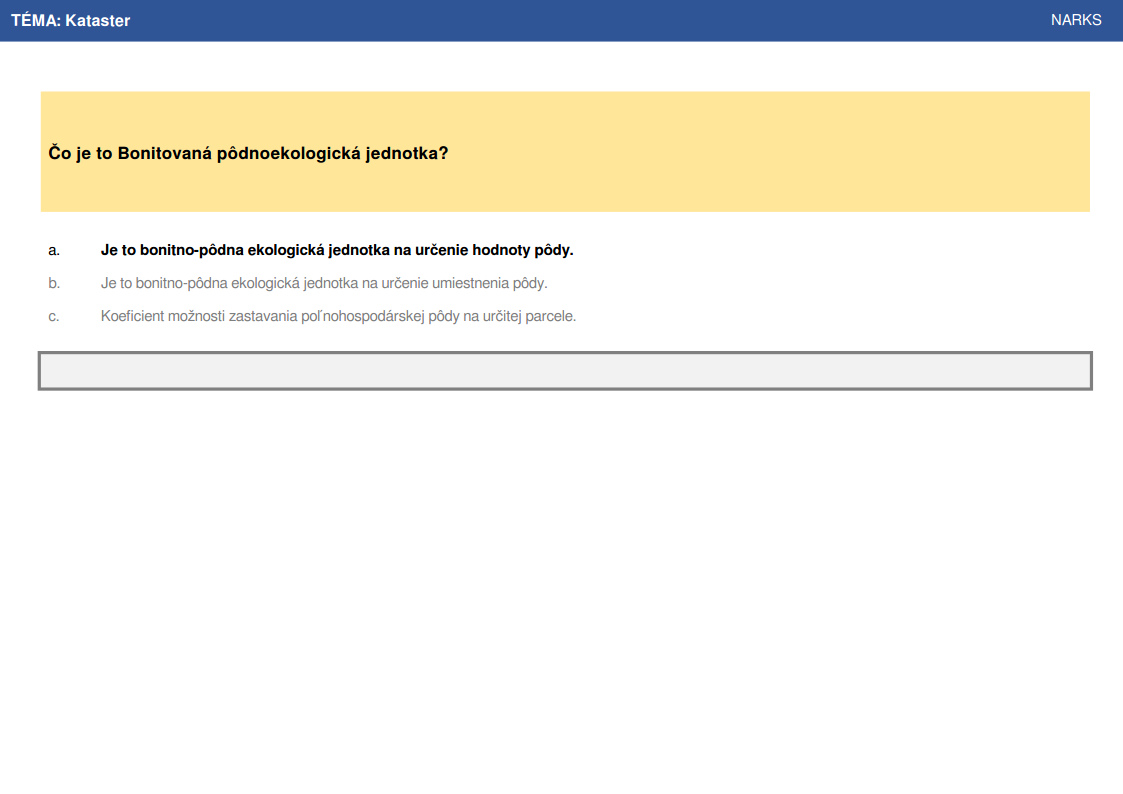Click the letter 'a.' option marker
Screen dimensions: 1123x794
point(54,251)
